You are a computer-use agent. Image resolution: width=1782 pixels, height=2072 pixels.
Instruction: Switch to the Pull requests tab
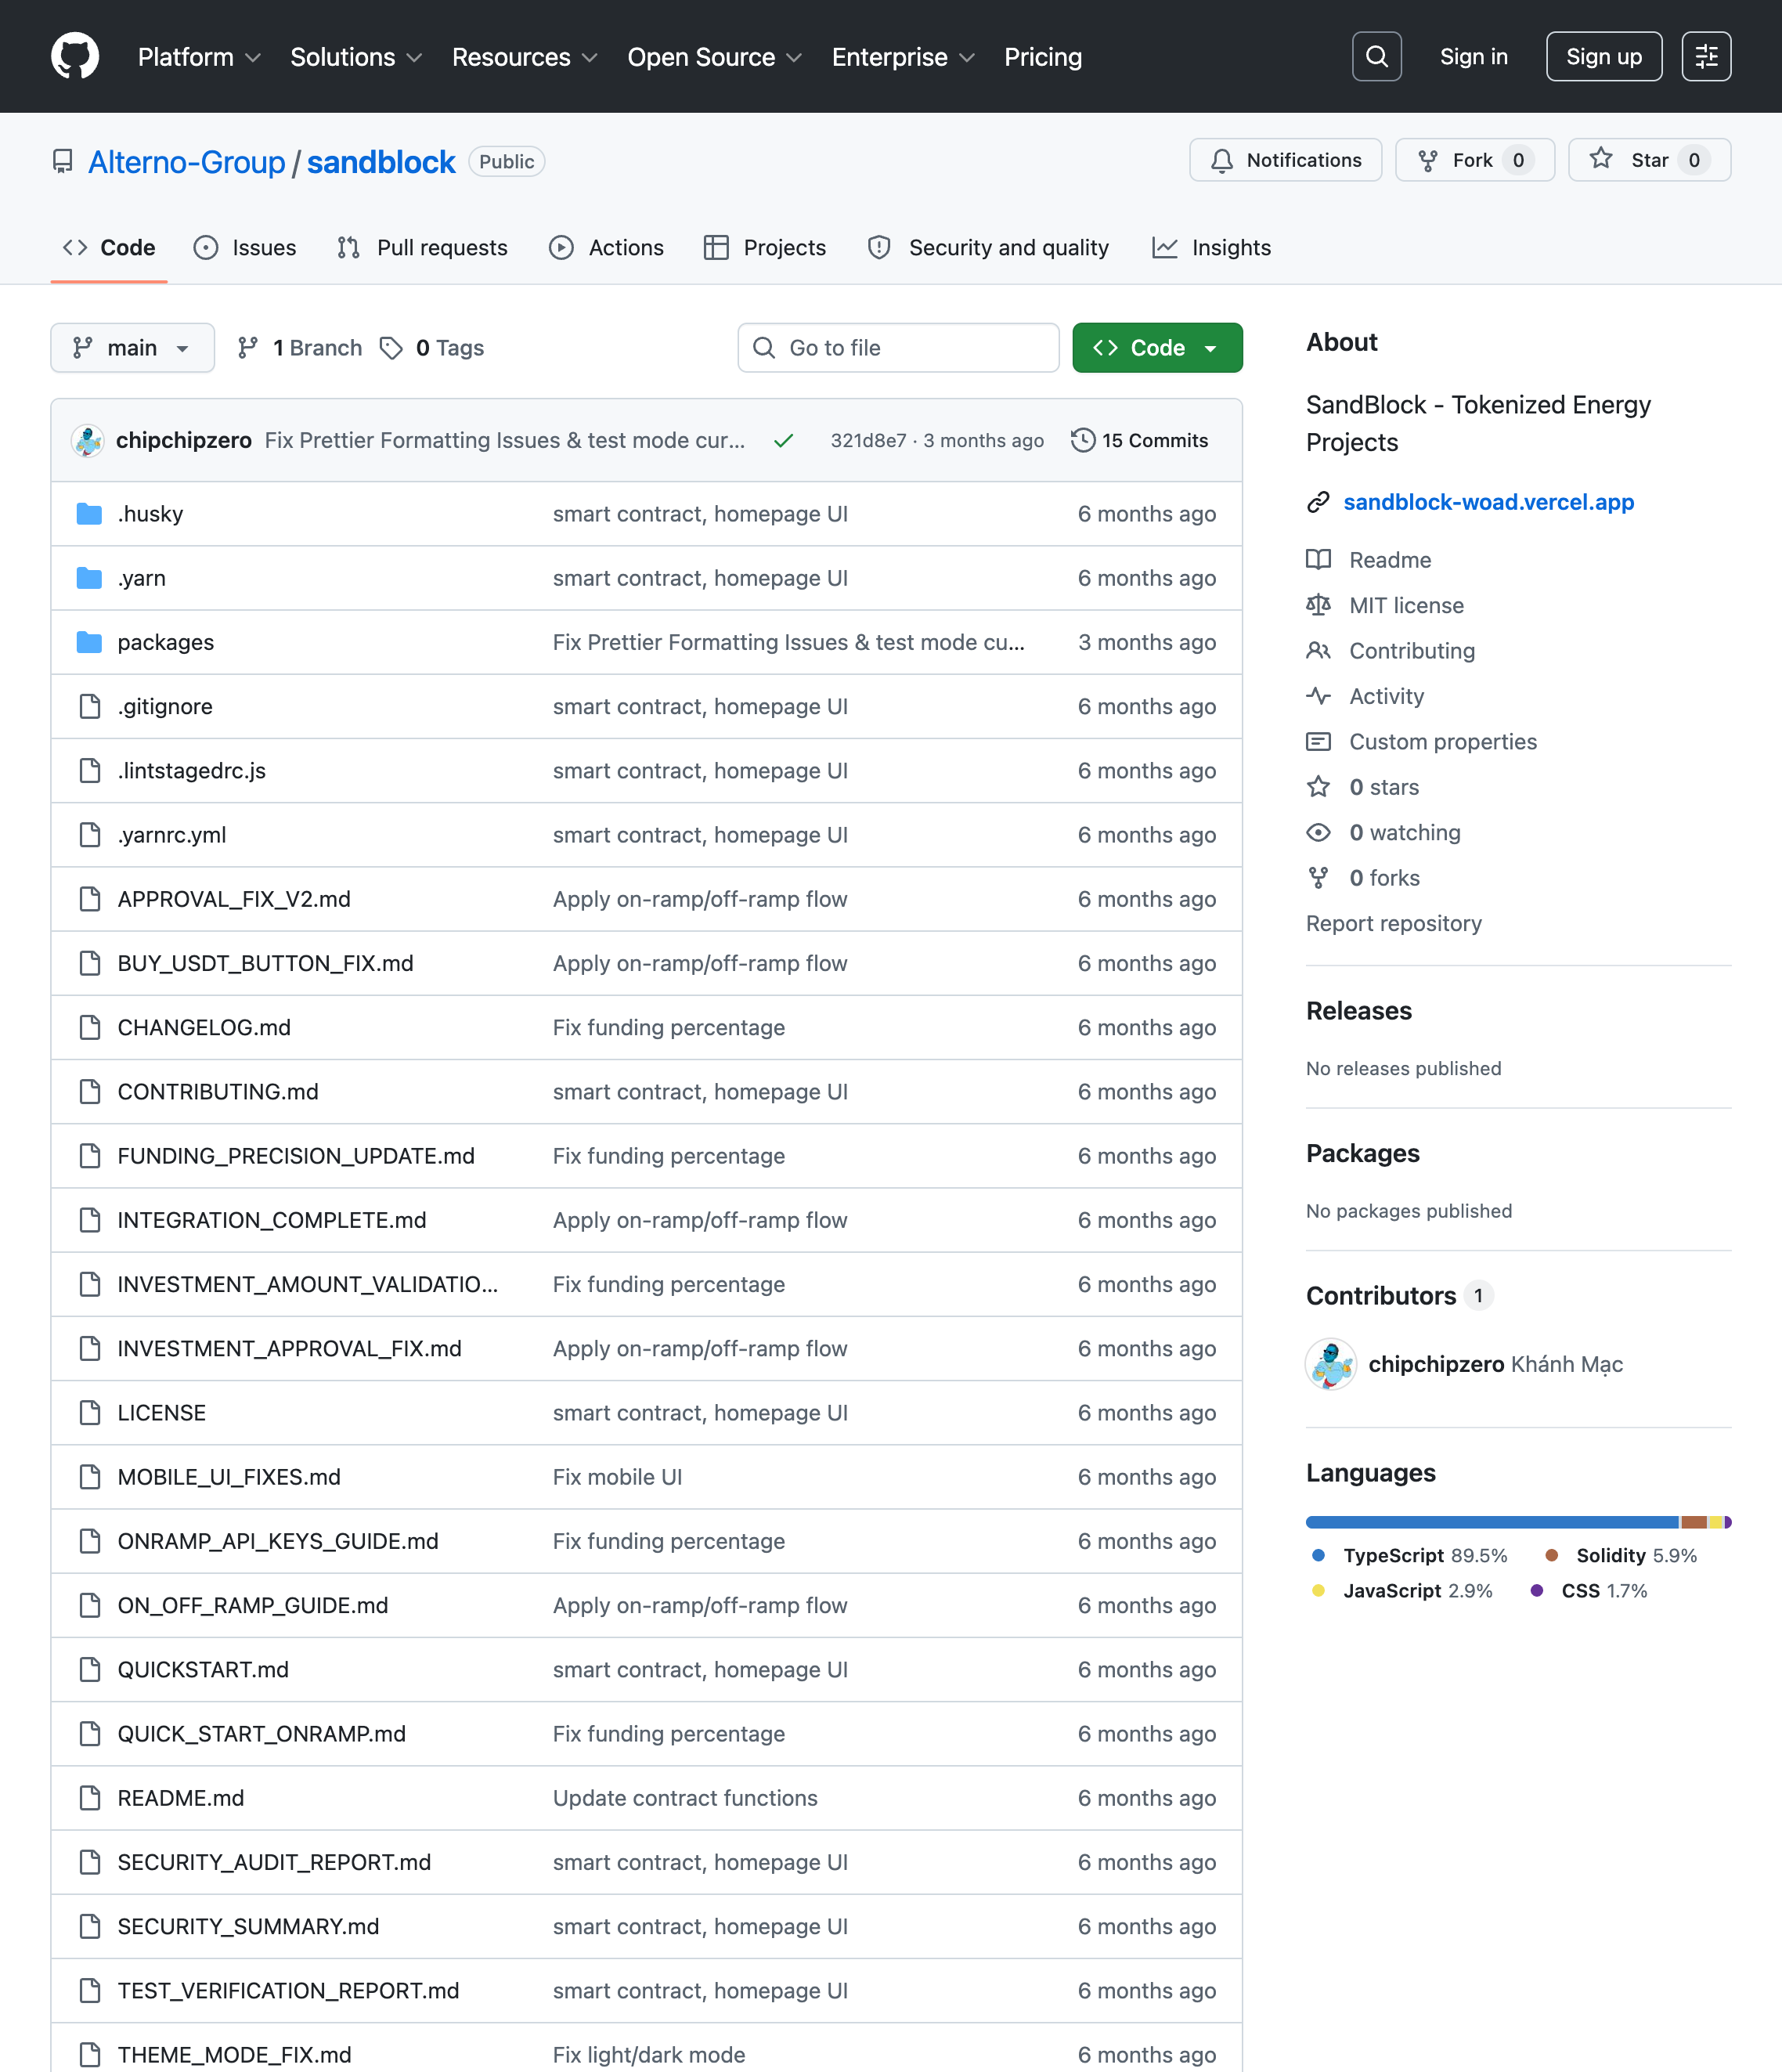coord(423,248)
